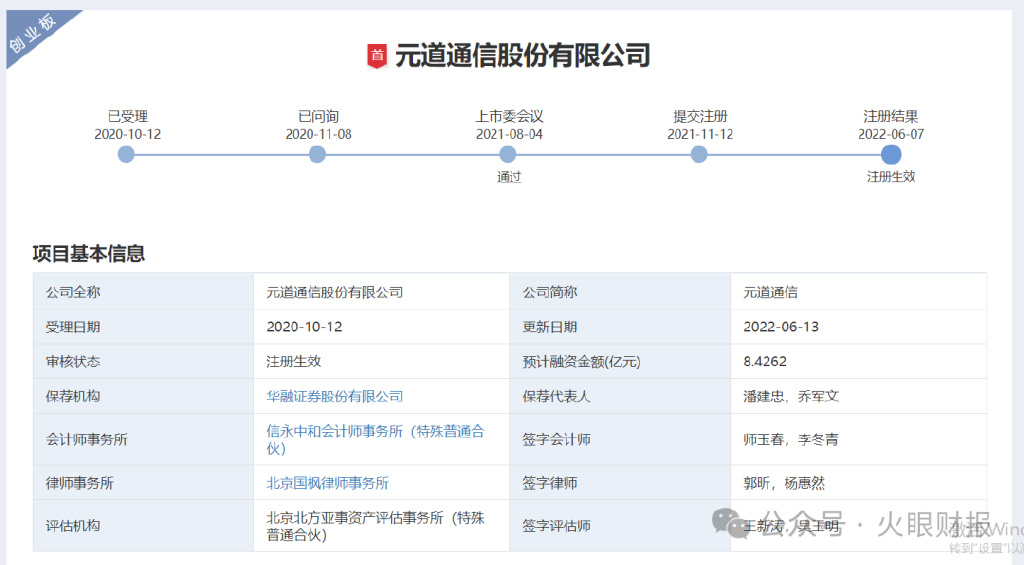1024x565 pixels.
Task: Select the 上市委会议 timeline marker dot
Action: [x=508, y=155]
